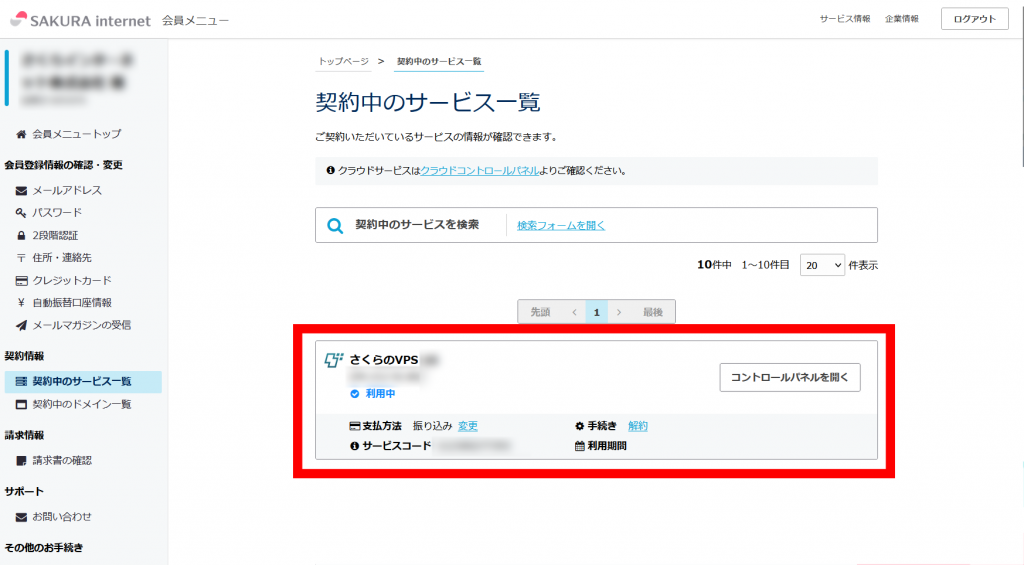Image resolution: width=1024 pixels, height=565 pixels.
Task: Open 契約中のドメイン一覧 in sidebar
Action: (81, 404)
